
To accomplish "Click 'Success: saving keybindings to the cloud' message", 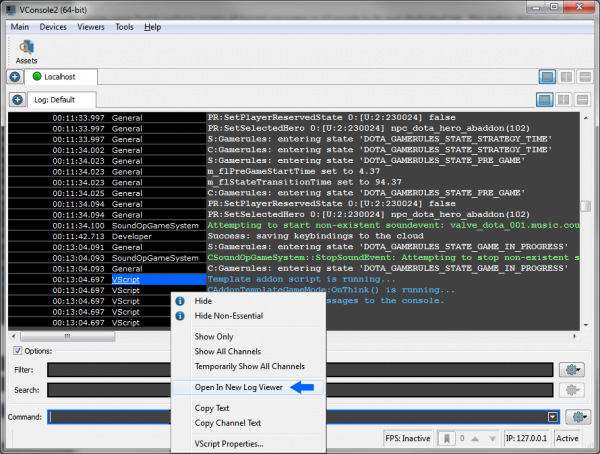I will coord(315,236).
